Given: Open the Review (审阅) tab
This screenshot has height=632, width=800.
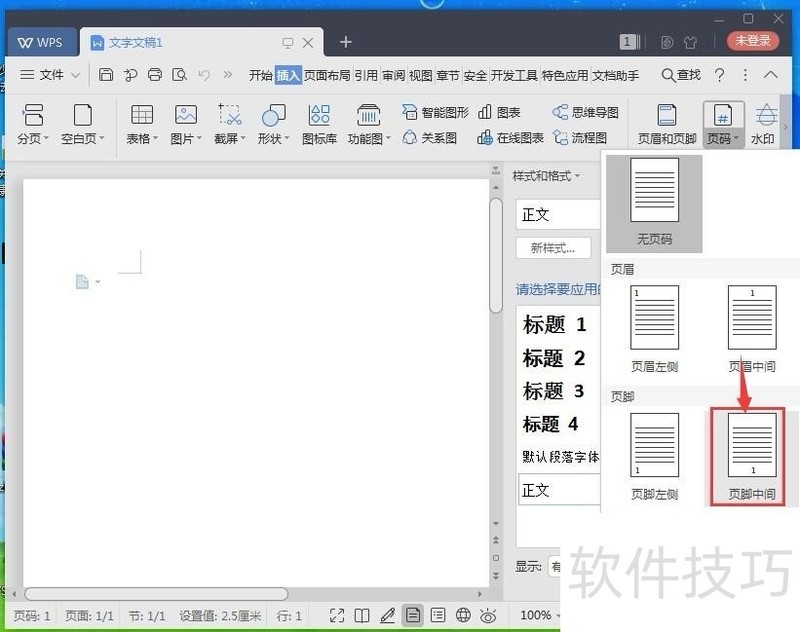Looking at the screenshot, I should 393,75.
